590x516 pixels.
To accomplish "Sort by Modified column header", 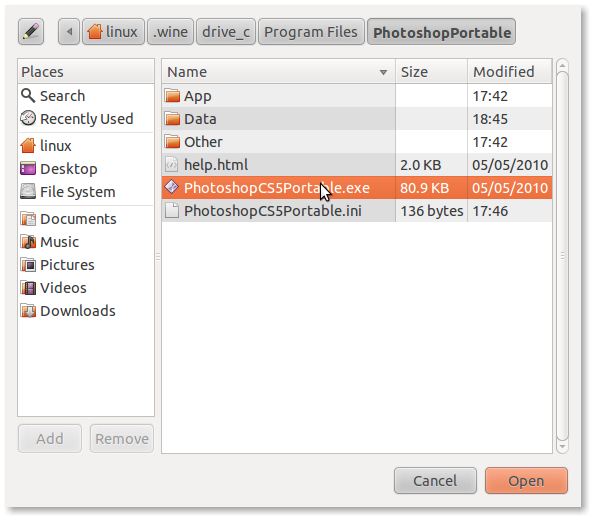I will tap(510, 72).
